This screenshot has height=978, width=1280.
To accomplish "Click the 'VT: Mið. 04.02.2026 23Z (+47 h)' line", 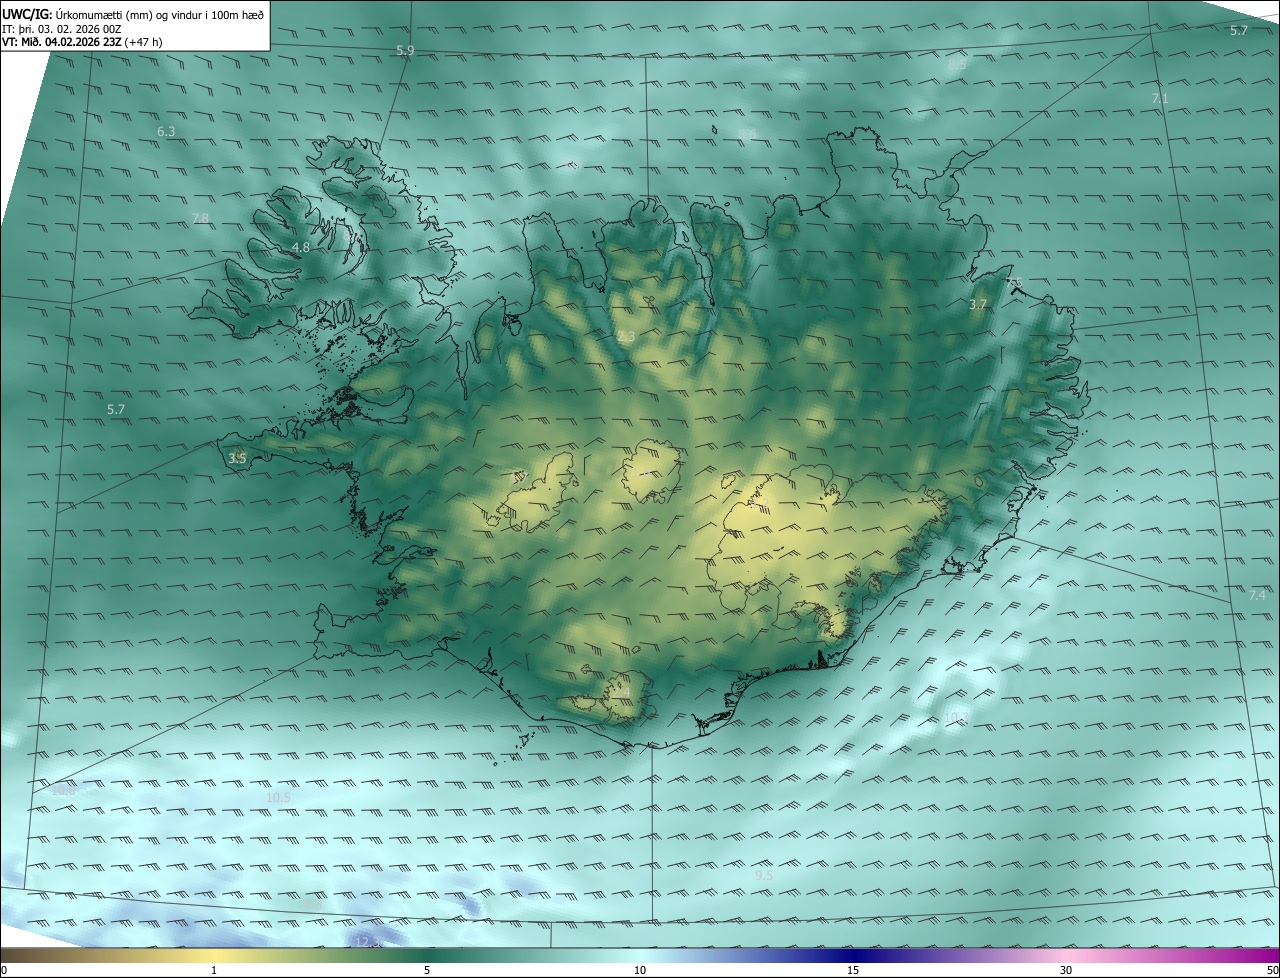I will [x=82, y=42].
